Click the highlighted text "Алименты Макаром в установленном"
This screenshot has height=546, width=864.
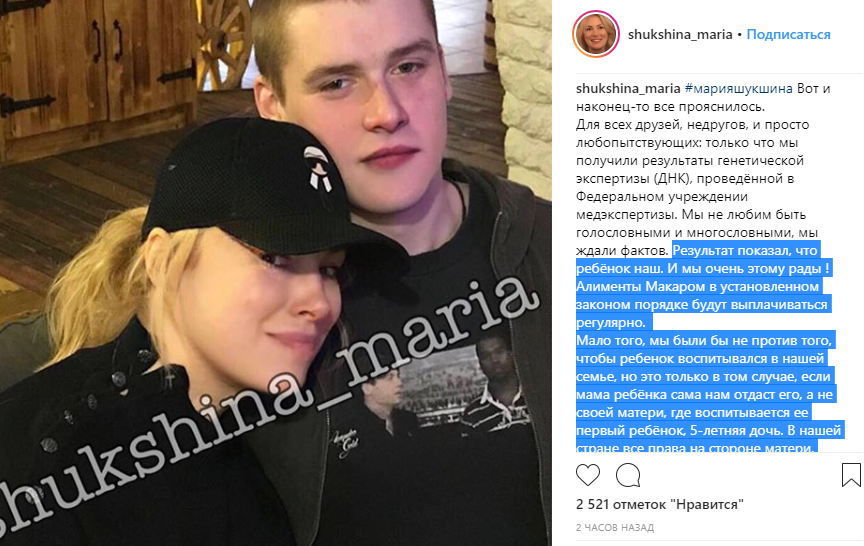click(x=698, y=286)
